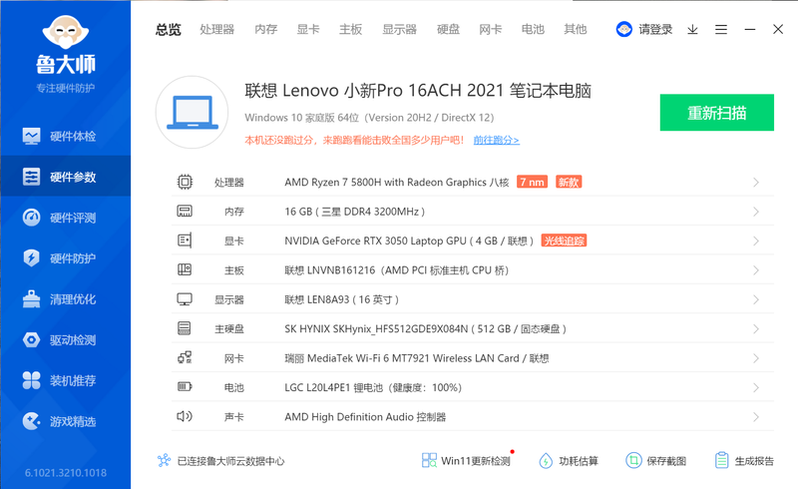Viewport: 798px width, 489px height.
Task: Open the 硬件体检 sidebar section
Action: pos(65,136)
